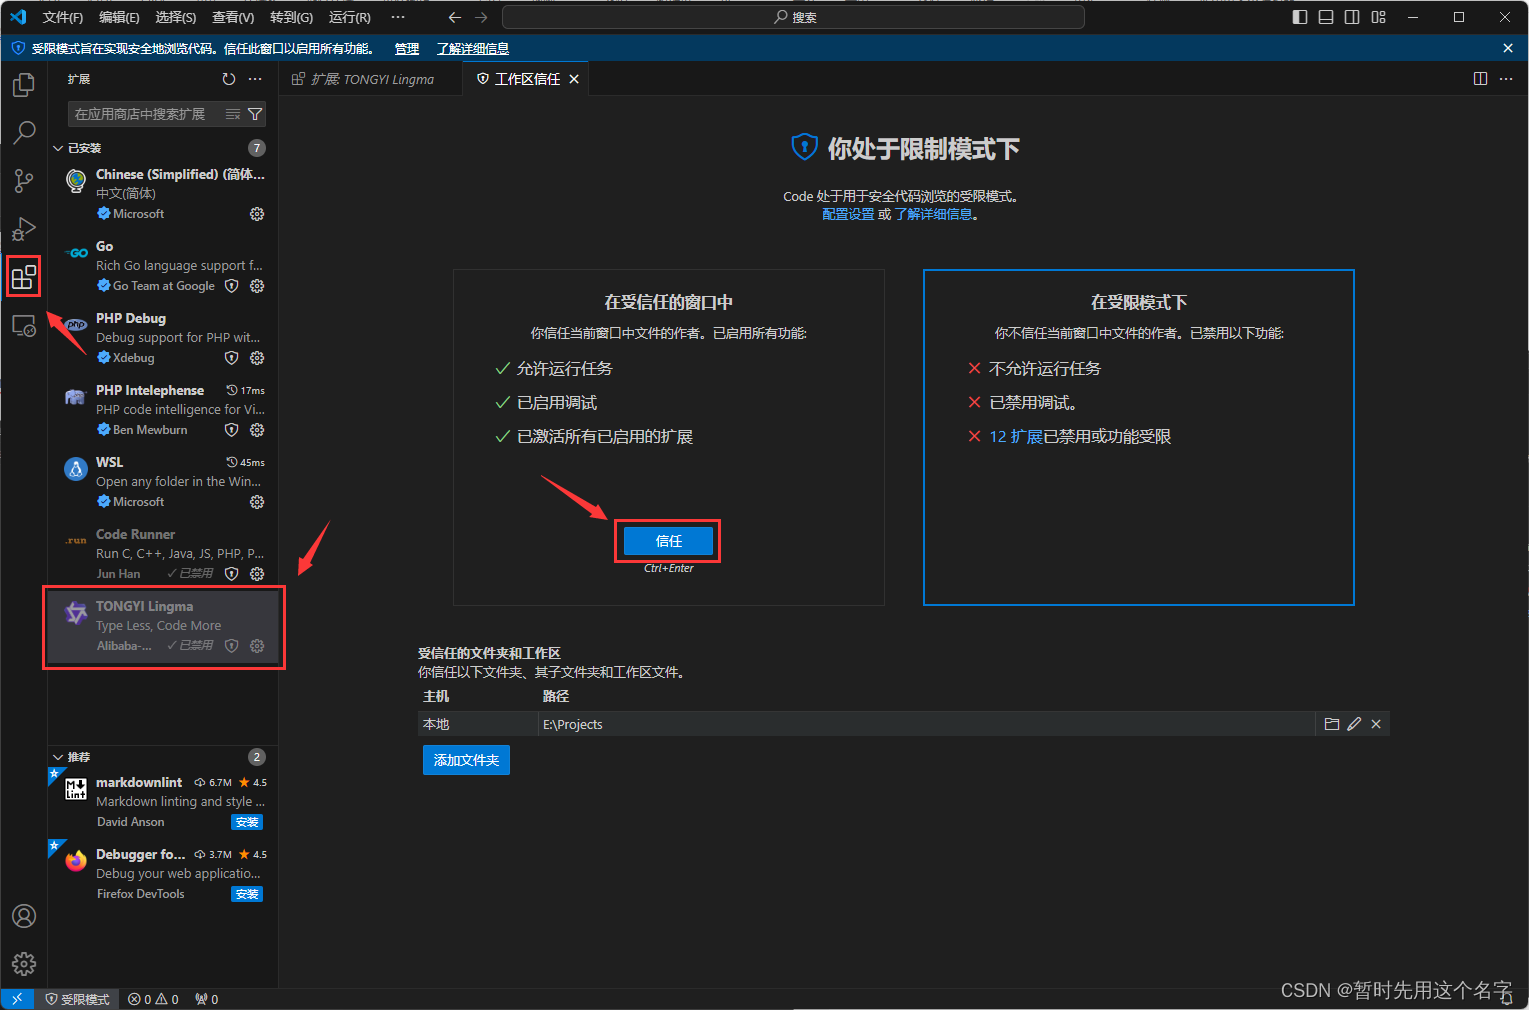Click the command center search box

(794, 17)
